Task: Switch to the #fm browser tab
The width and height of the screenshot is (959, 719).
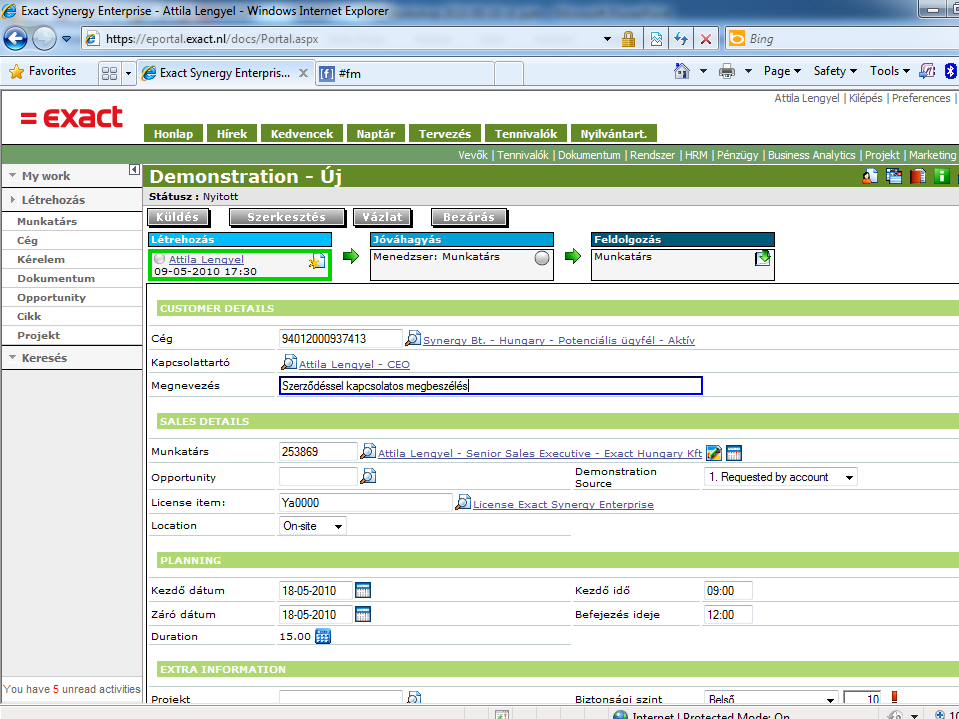Action: click(406, 73)
